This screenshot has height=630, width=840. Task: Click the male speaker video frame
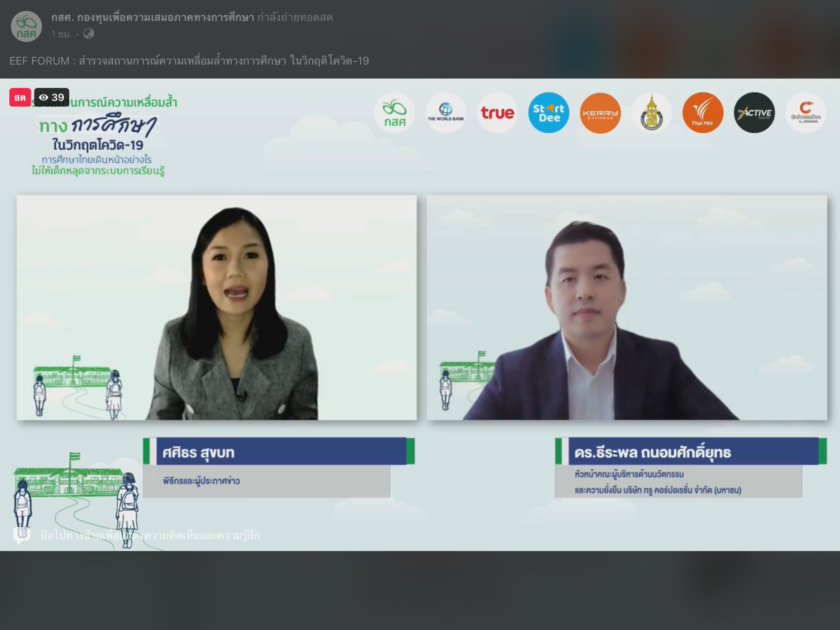(x=627, y=307)
